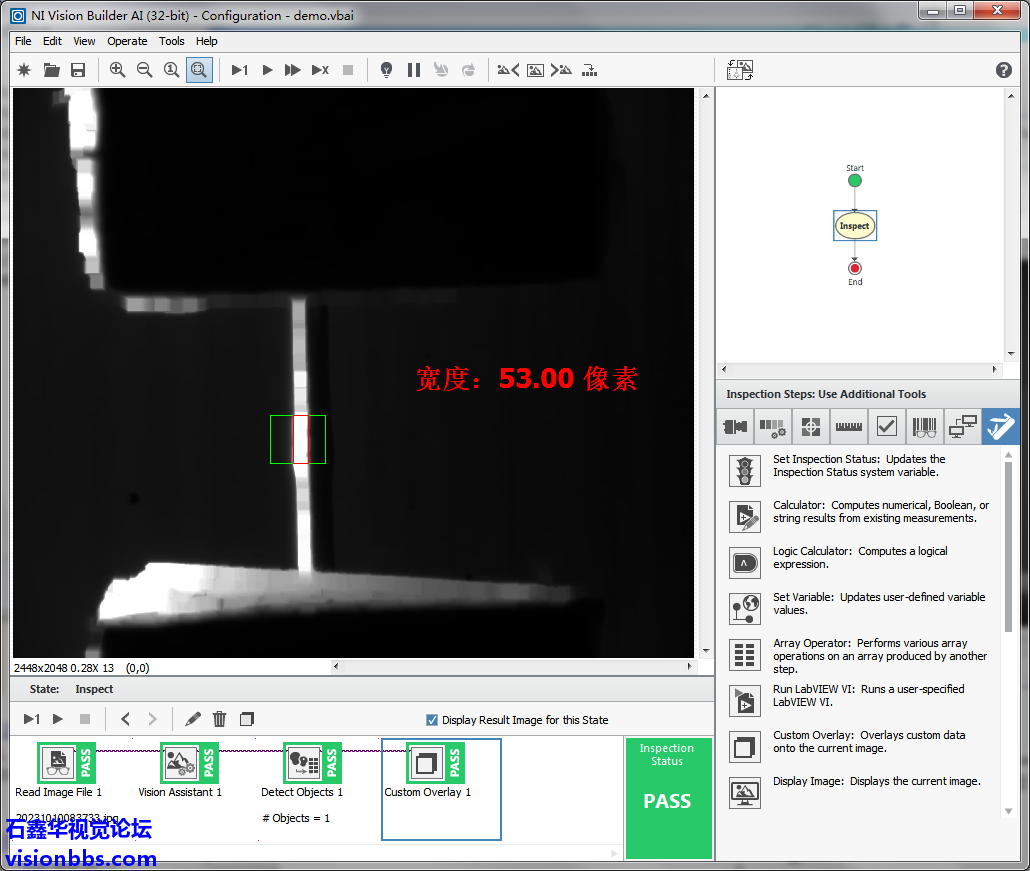Screen dimensions: 1030x871
Task: Click the image horizontal scrollbar right arrow
Action: pos(689,666)
